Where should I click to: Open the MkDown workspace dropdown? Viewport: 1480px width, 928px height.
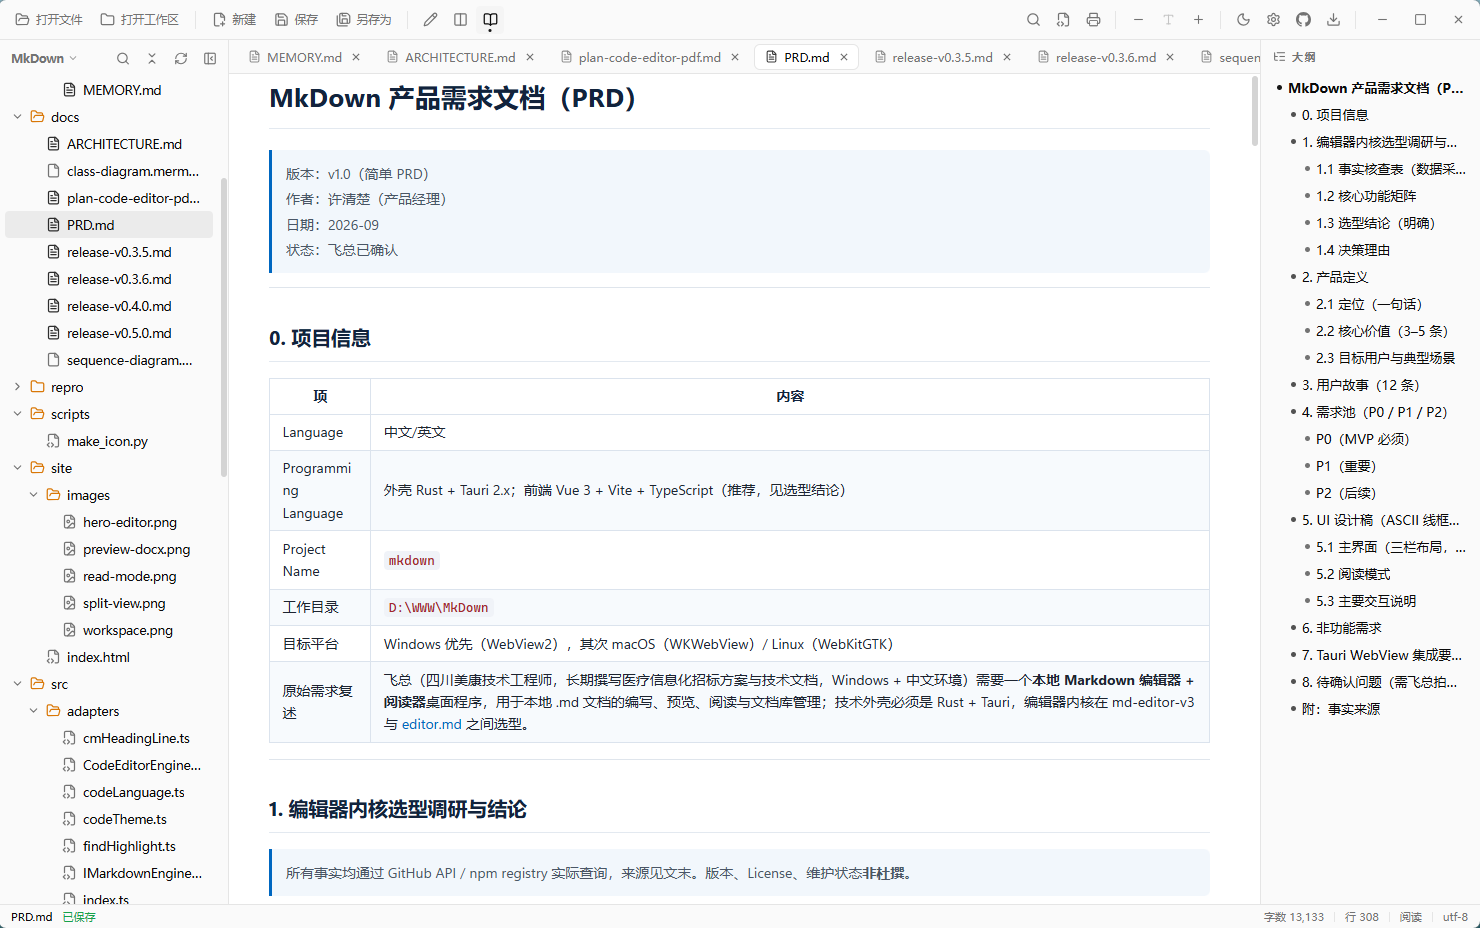pyautogui.click(x=44, y=58)
